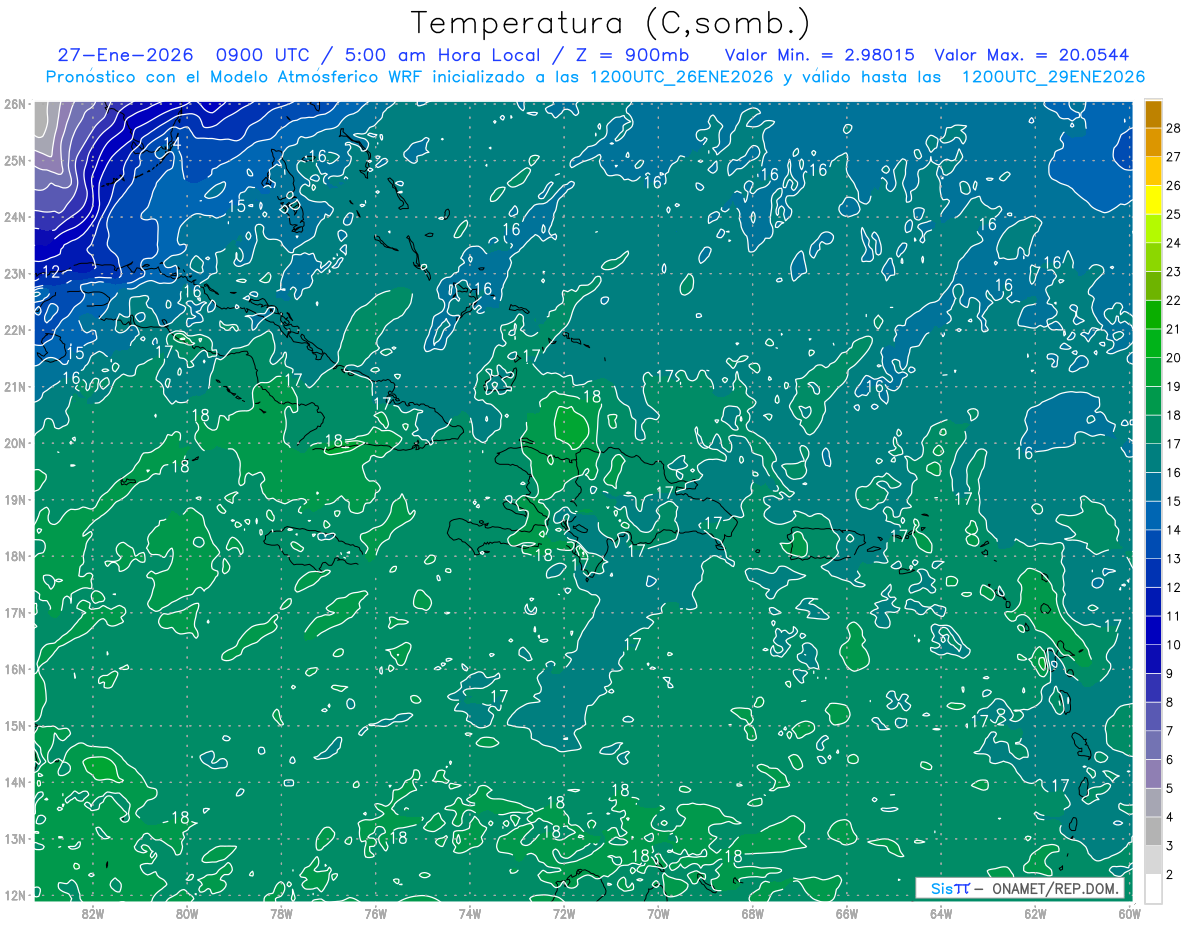This screenshot has height=927, width=1200.
Task: Click color scale label '25'
Action: click(1175, 214)
